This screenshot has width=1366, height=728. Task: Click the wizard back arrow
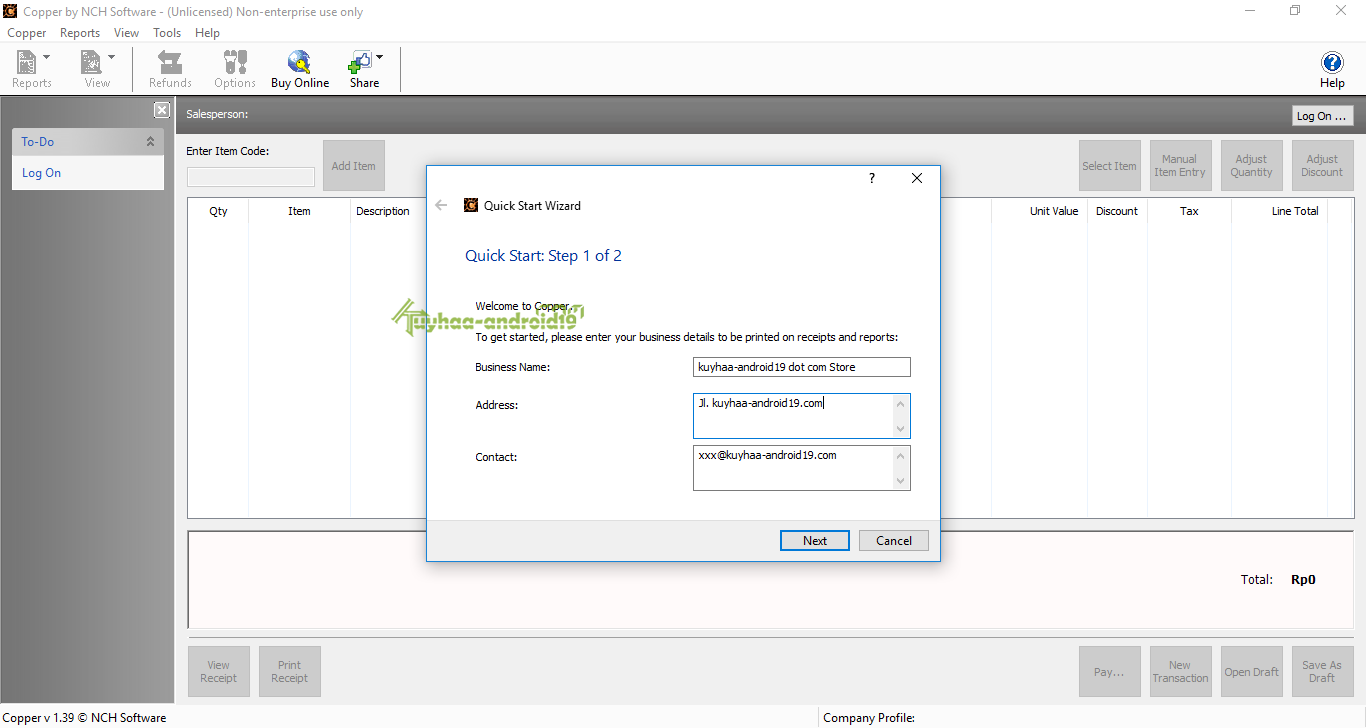[442, 205]
